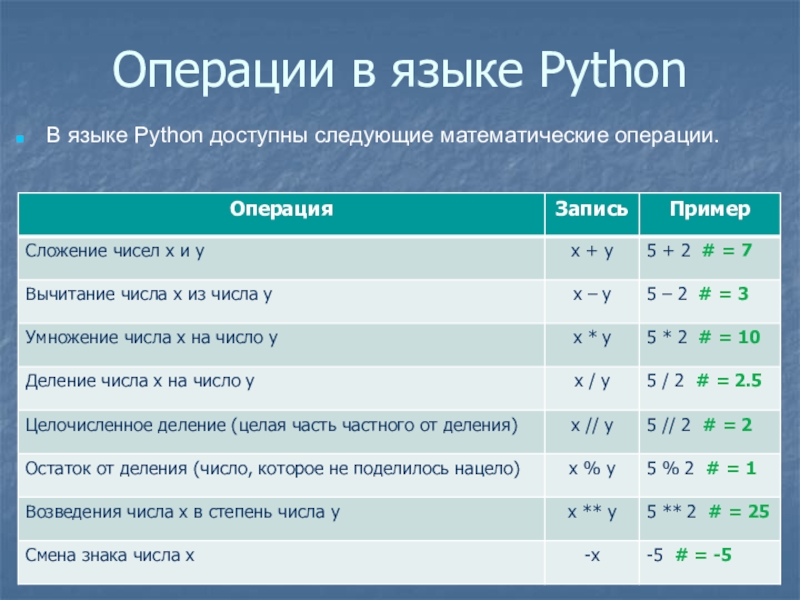Click the example "5 ** 2 # = 25"
The width and height of the screenshot is (800, 600).
[707, 511]
